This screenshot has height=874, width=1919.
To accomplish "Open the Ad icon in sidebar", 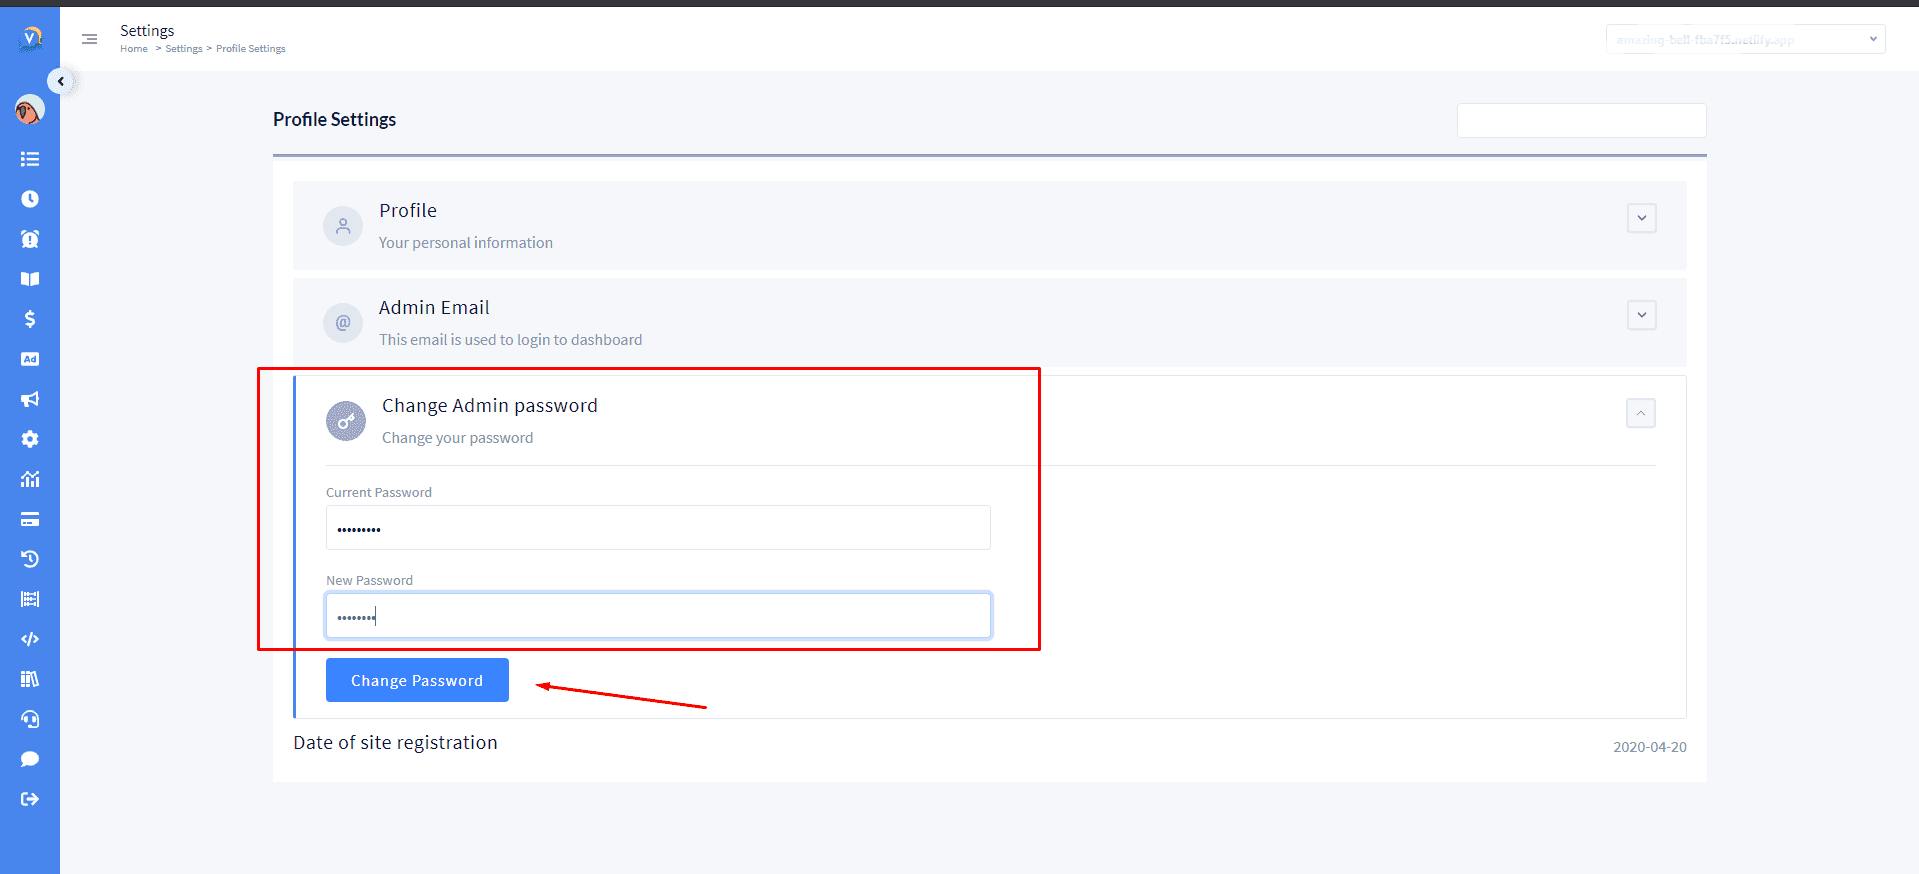I will pos(30,359).
